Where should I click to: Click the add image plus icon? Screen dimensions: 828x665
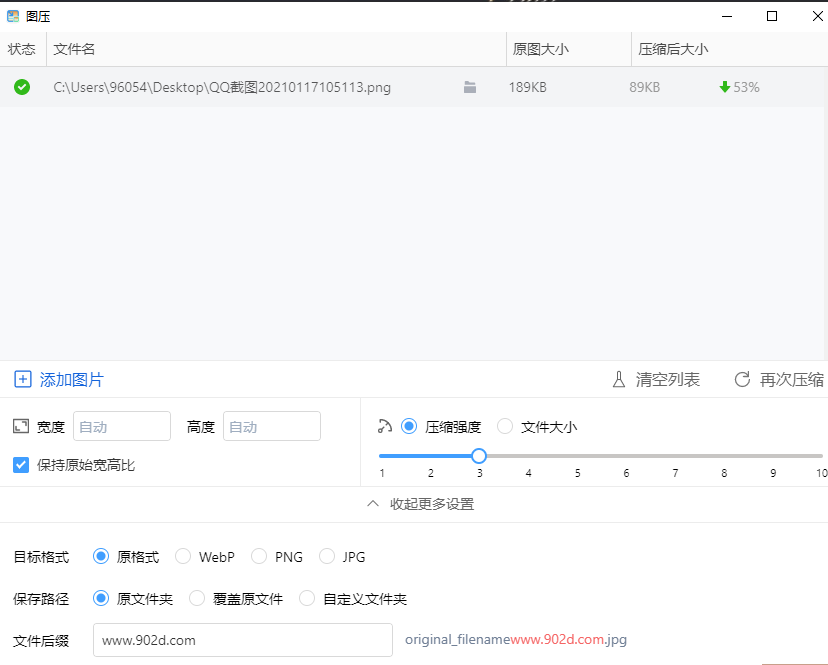[x=22, y=380]
